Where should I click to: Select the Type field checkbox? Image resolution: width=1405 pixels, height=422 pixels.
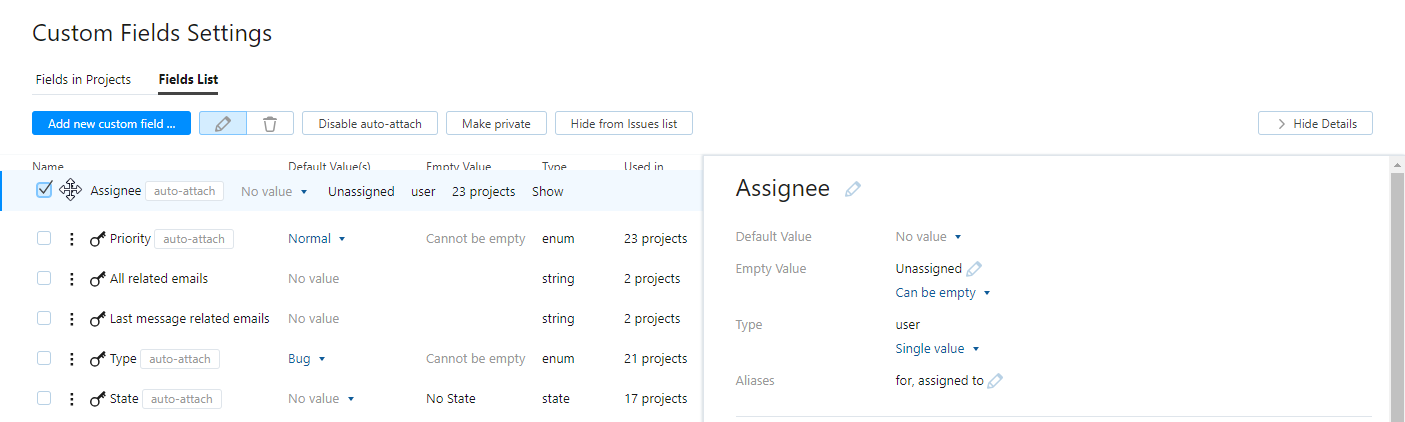[x=44, y=358]
